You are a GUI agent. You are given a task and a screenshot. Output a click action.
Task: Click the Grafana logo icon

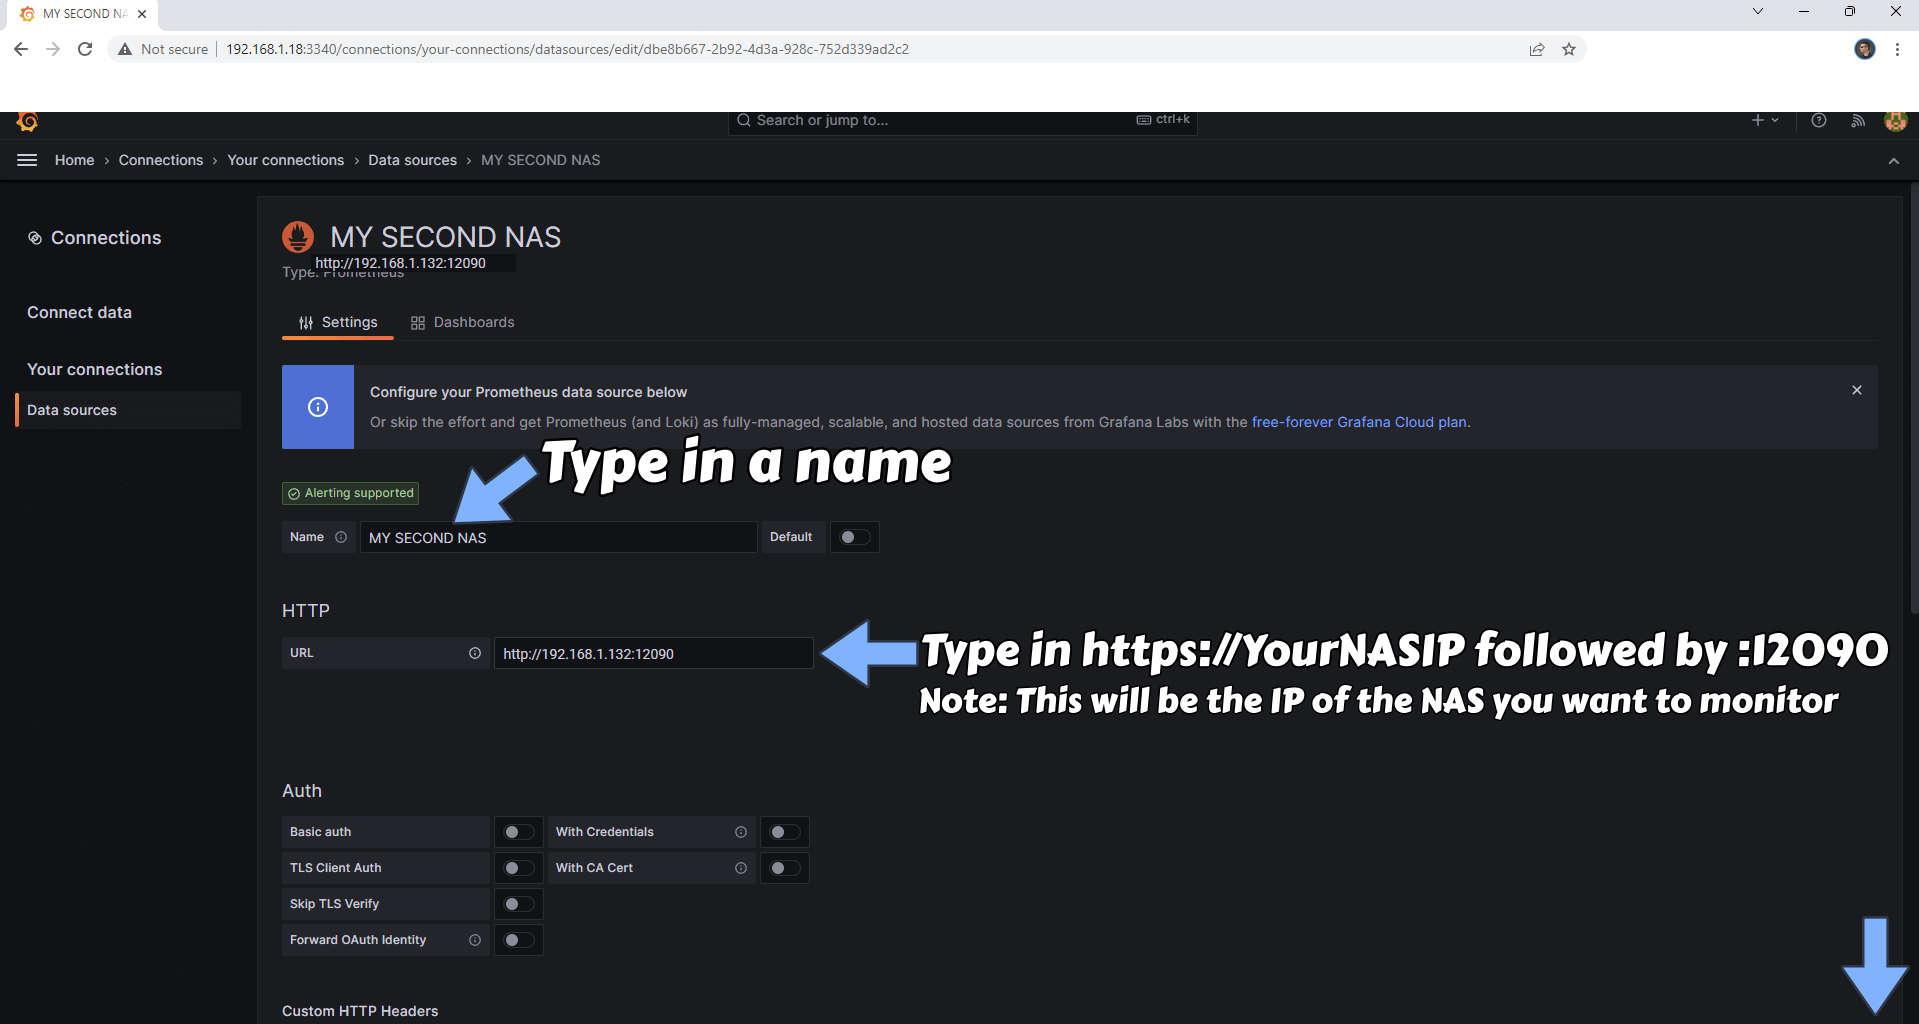click(x=27, y=122)
